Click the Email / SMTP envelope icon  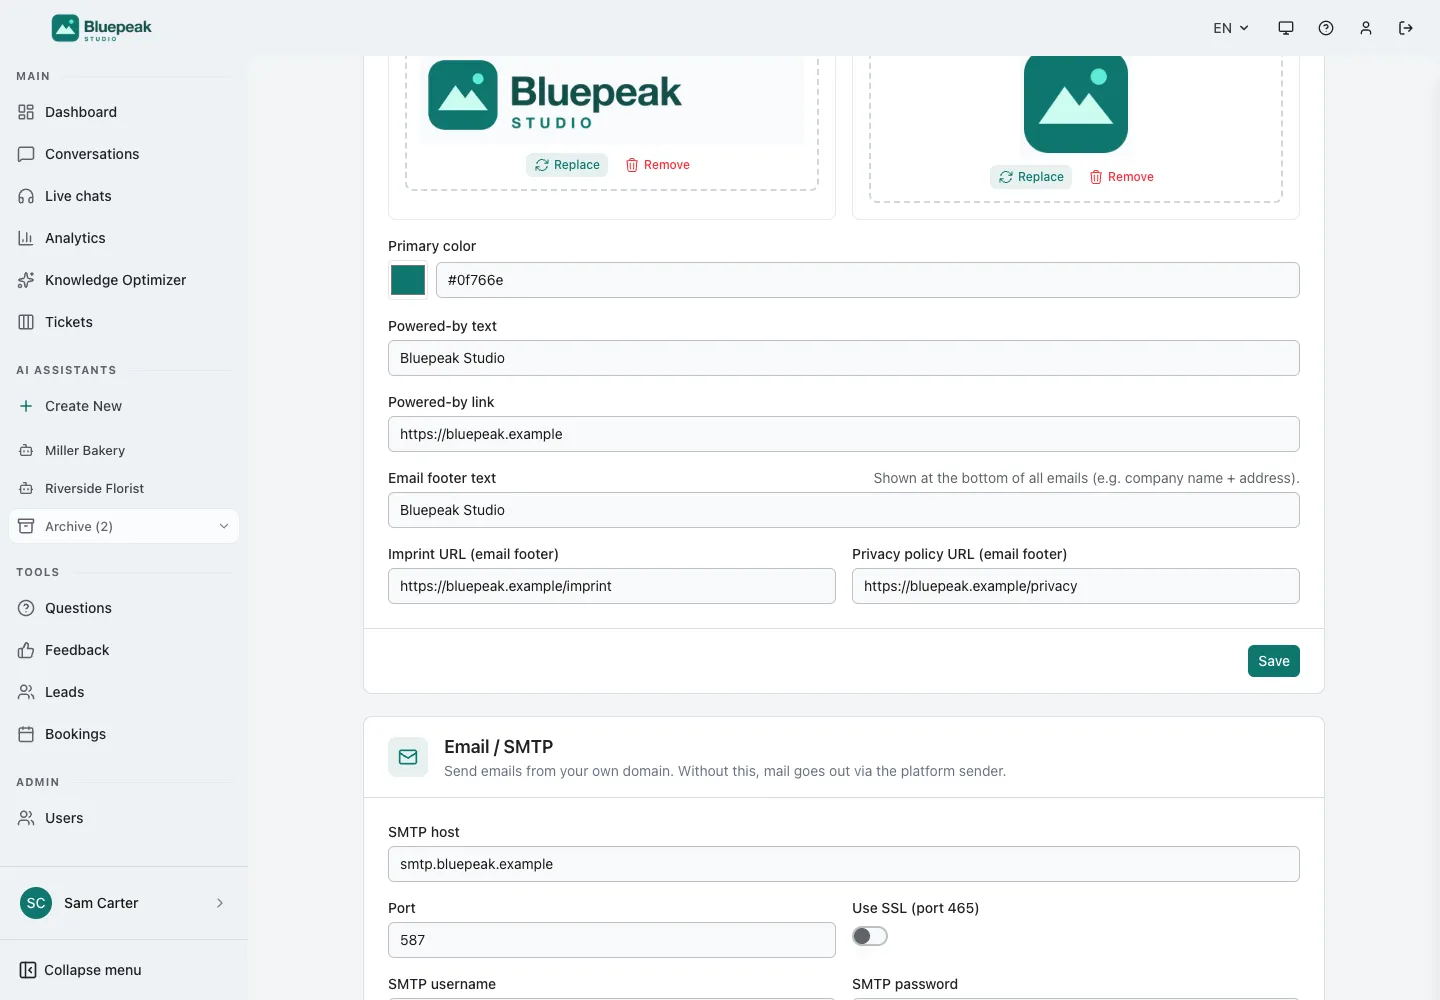[408, 757]
